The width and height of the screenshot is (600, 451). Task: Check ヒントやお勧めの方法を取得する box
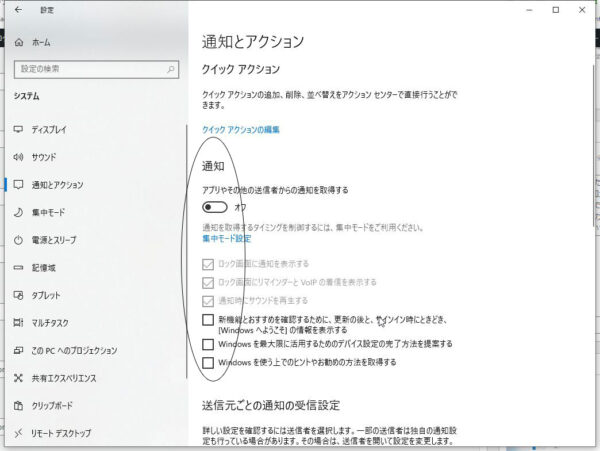[x=208, y=362]
